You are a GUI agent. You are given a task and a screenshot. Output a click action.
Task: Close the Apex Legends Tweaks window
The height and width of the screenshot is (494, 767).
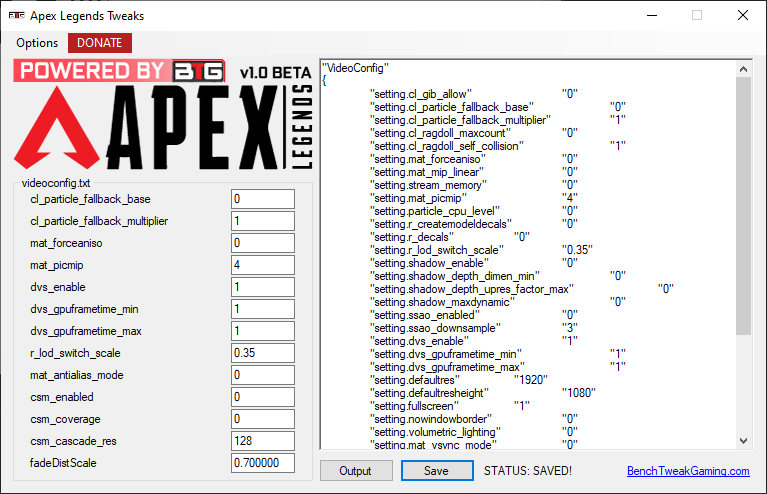click(743, 16)
